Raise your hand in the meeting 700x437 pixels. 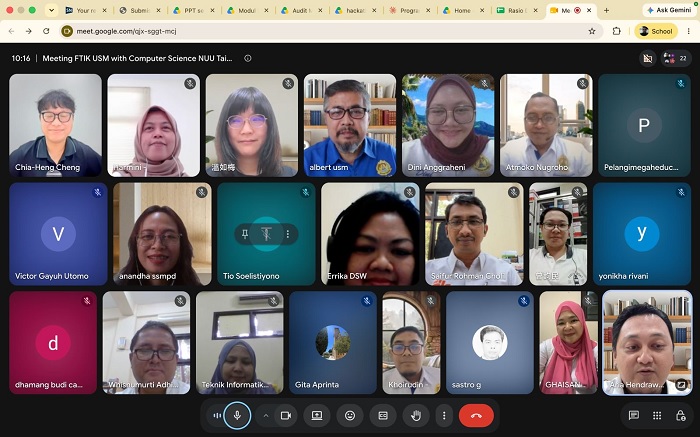click(x=416, y=416)
